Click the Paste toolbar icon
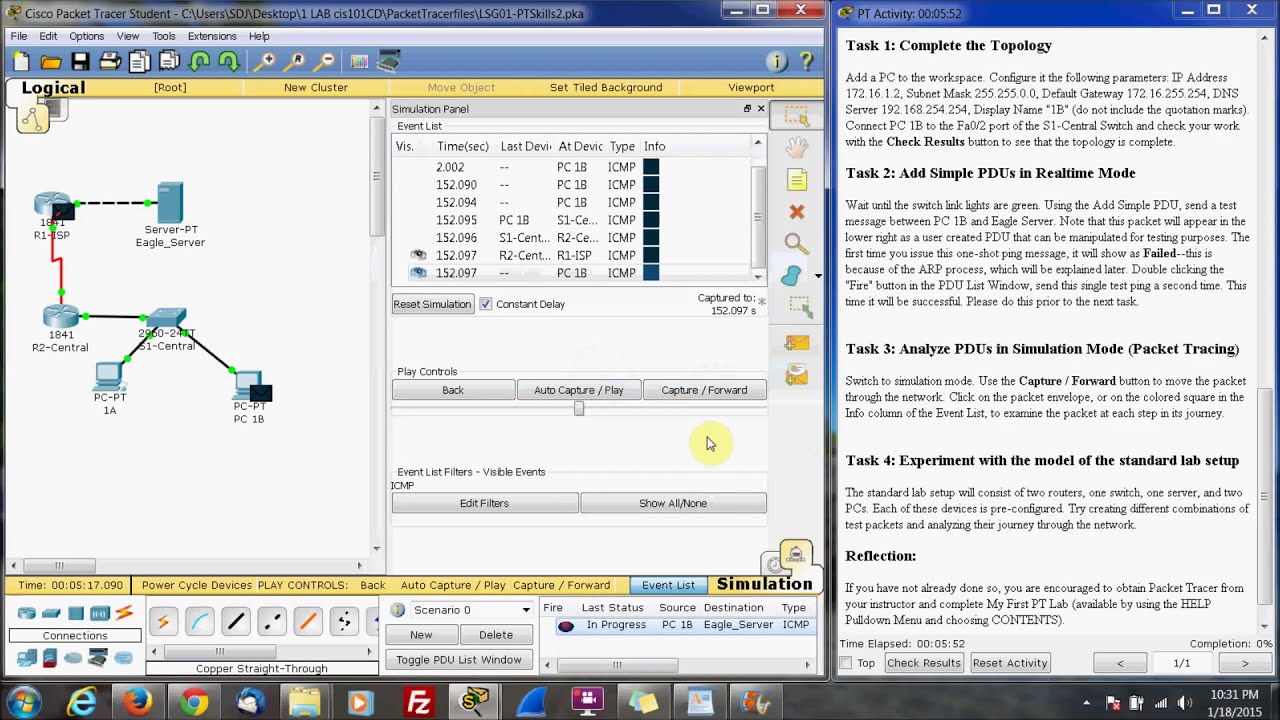This screenshot has height=720, width=1280. (169, 62)
